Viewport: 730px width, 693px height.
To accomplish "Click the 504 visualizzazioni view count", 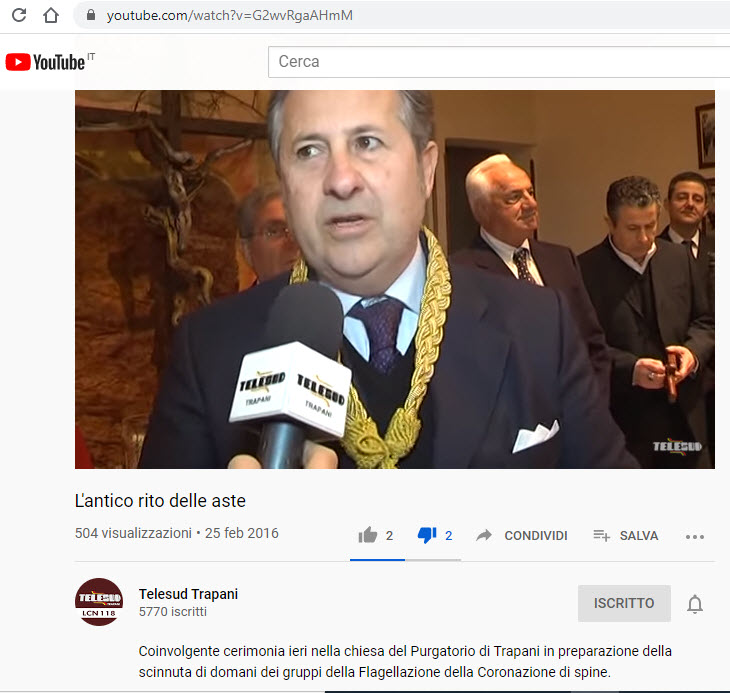I will coord(133,533).
